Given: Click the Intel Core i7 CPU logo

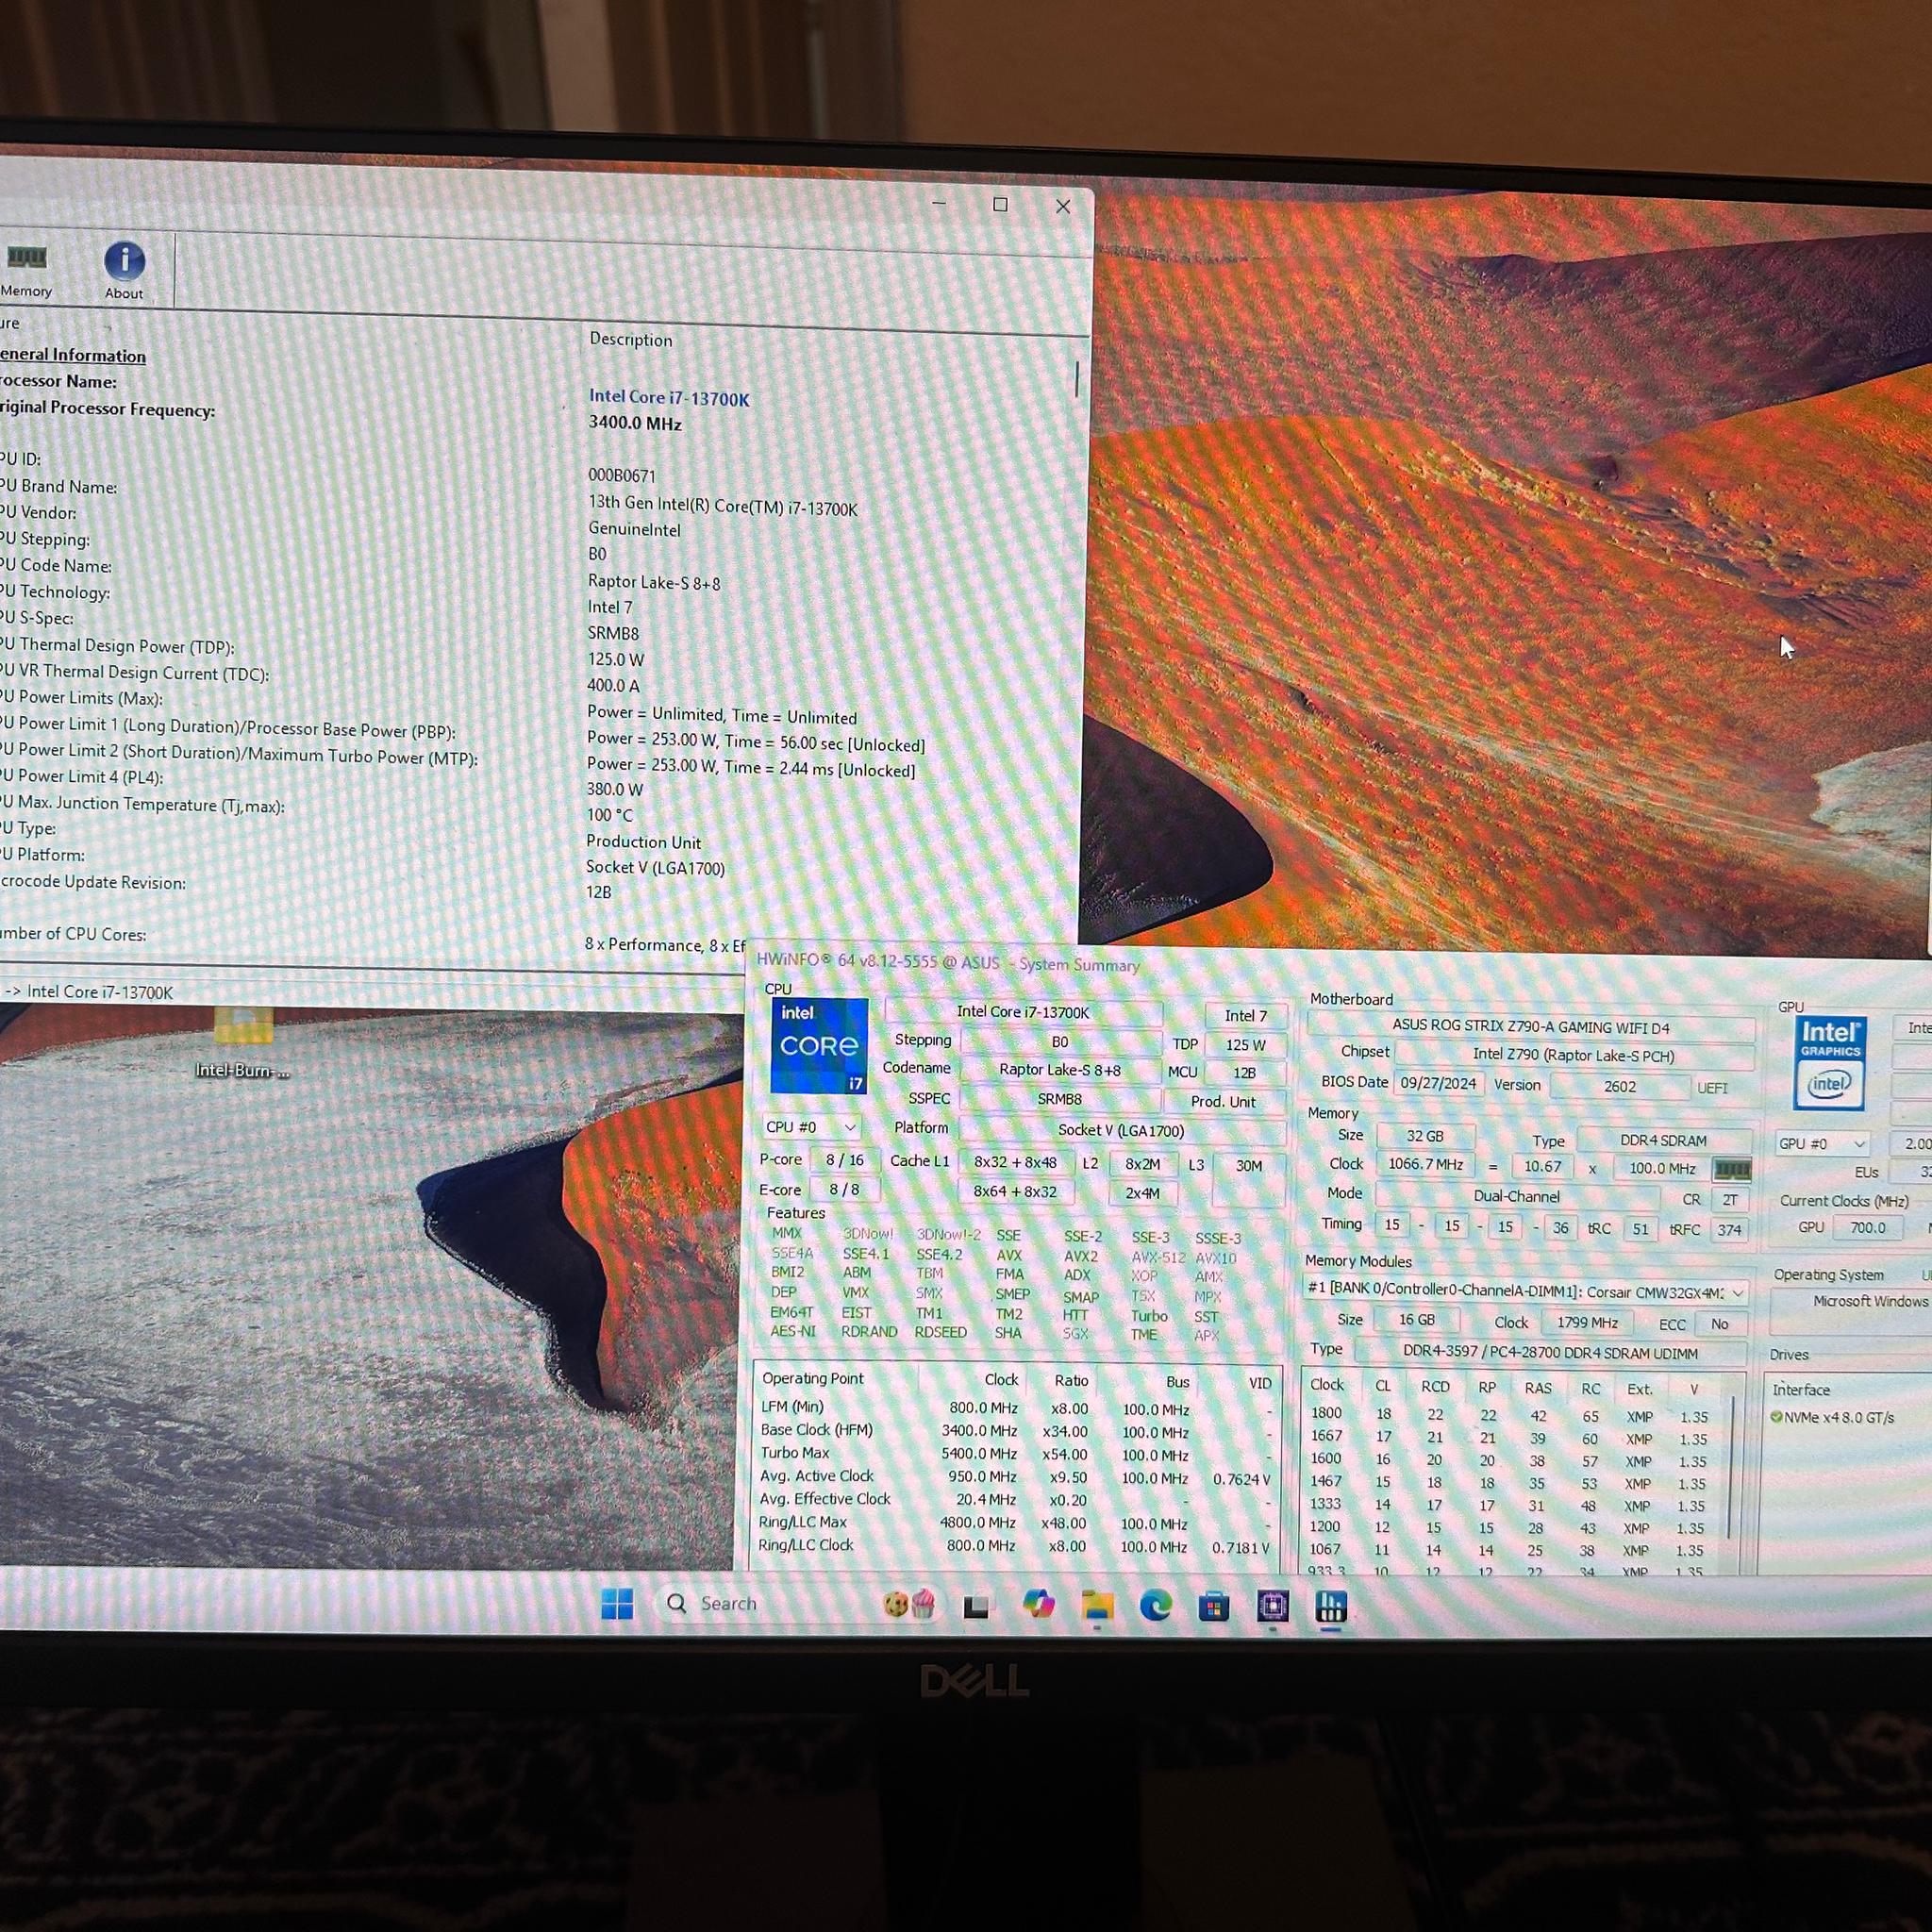Looking at the screenshot, I should (x=819, y=1046).
